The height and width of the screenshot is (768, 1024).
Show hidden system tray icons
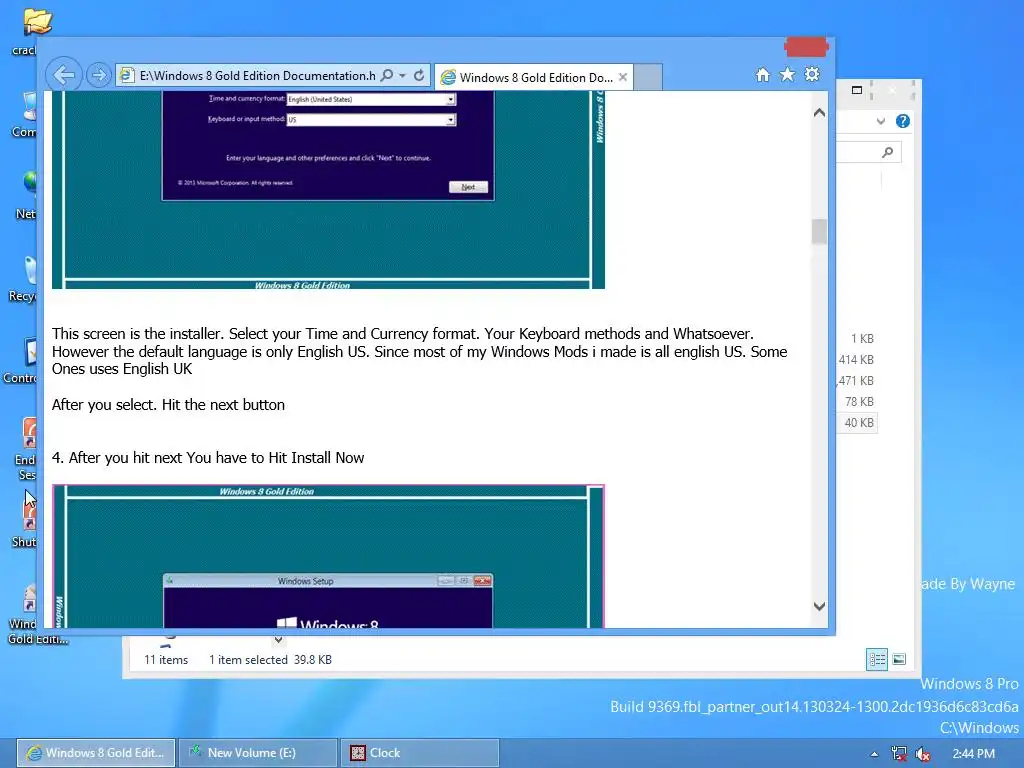(874, 754)
